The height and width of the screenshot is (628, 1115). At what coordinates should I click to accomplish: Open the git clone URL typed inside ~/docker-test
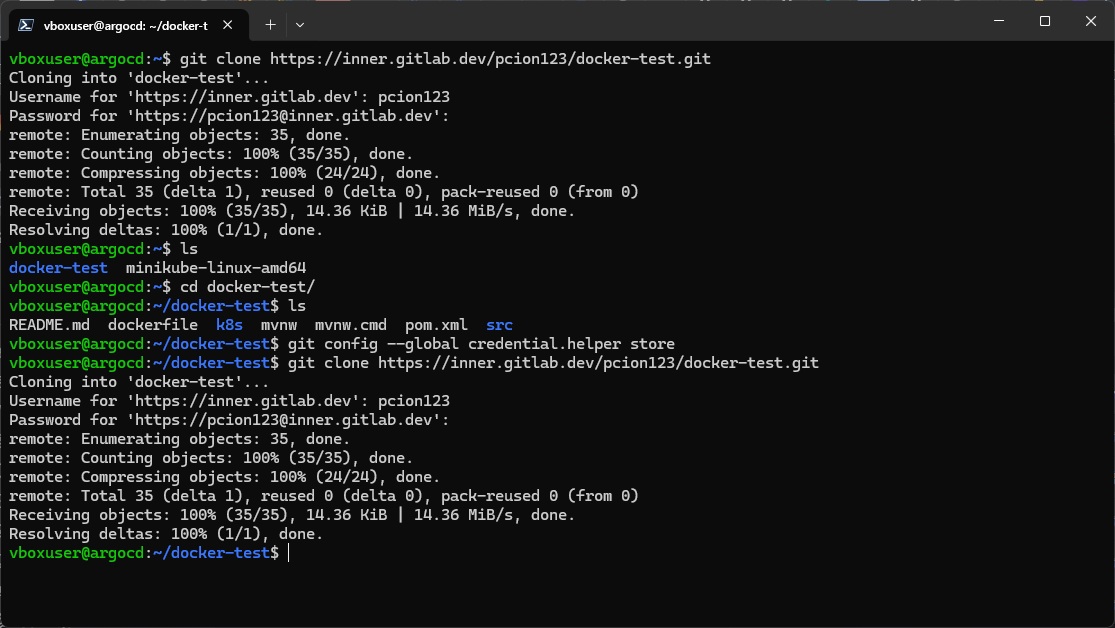pos(598,363)
